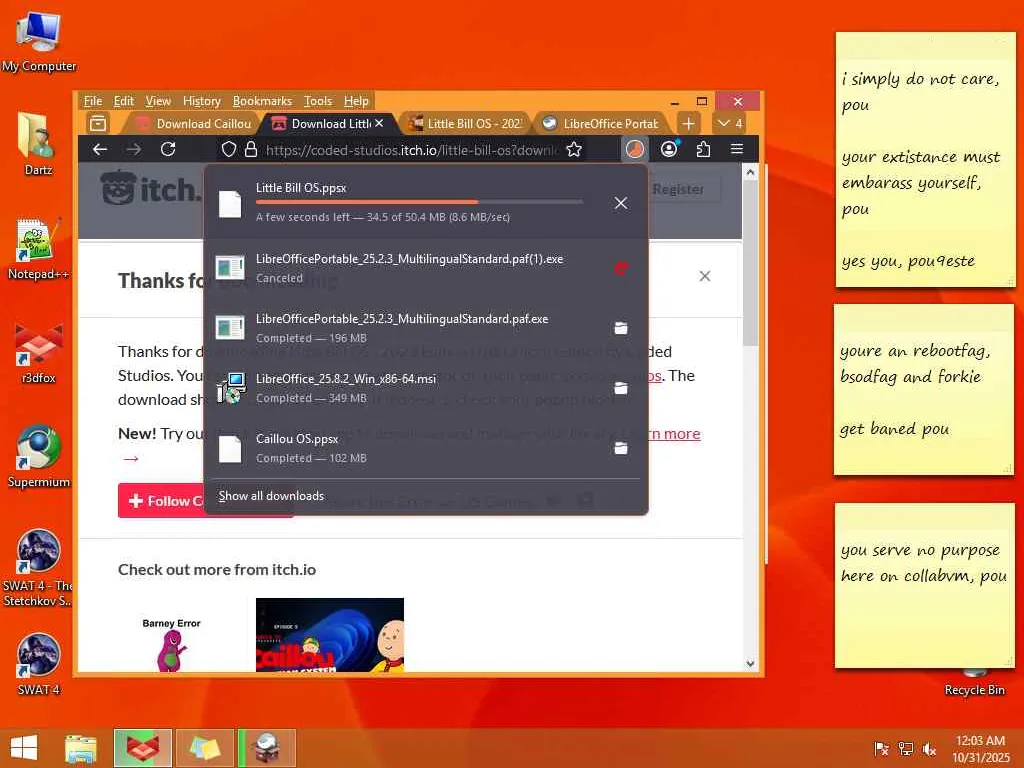Launch Supermium desktop shortcut

coord(38,456)
